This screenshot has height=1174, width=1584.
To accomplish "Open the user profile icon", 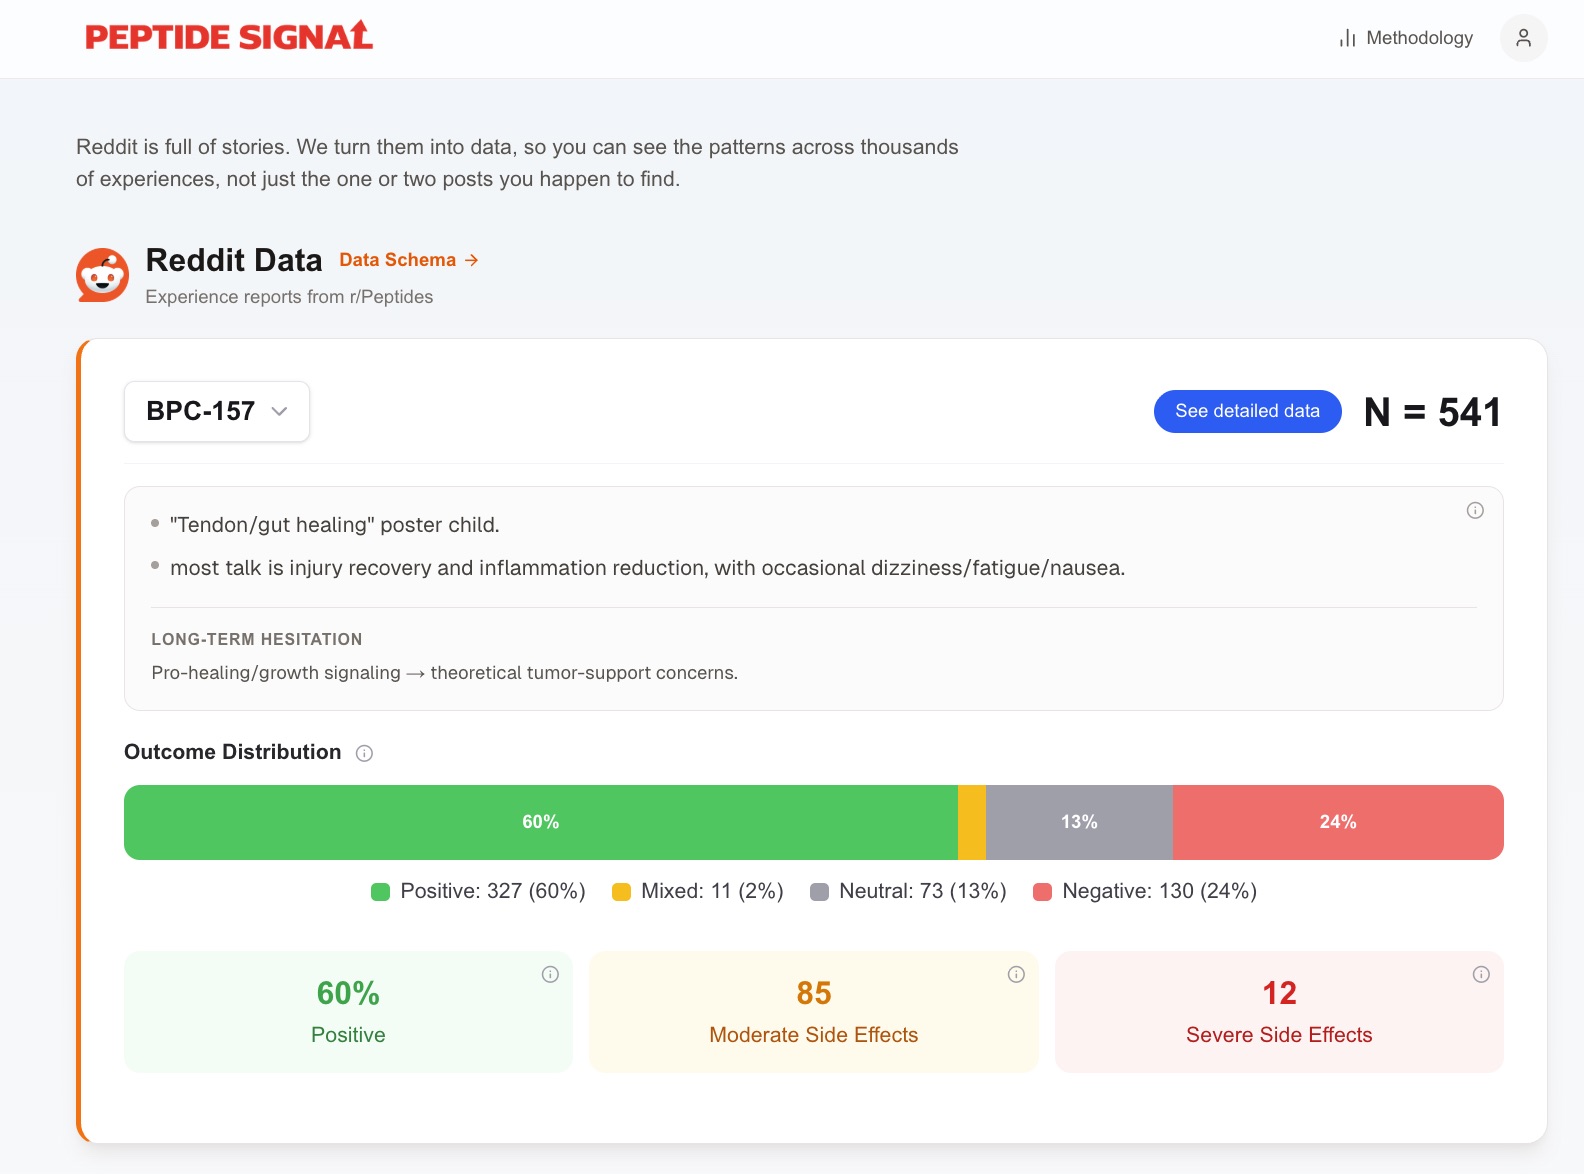I will click(1523, 38).
